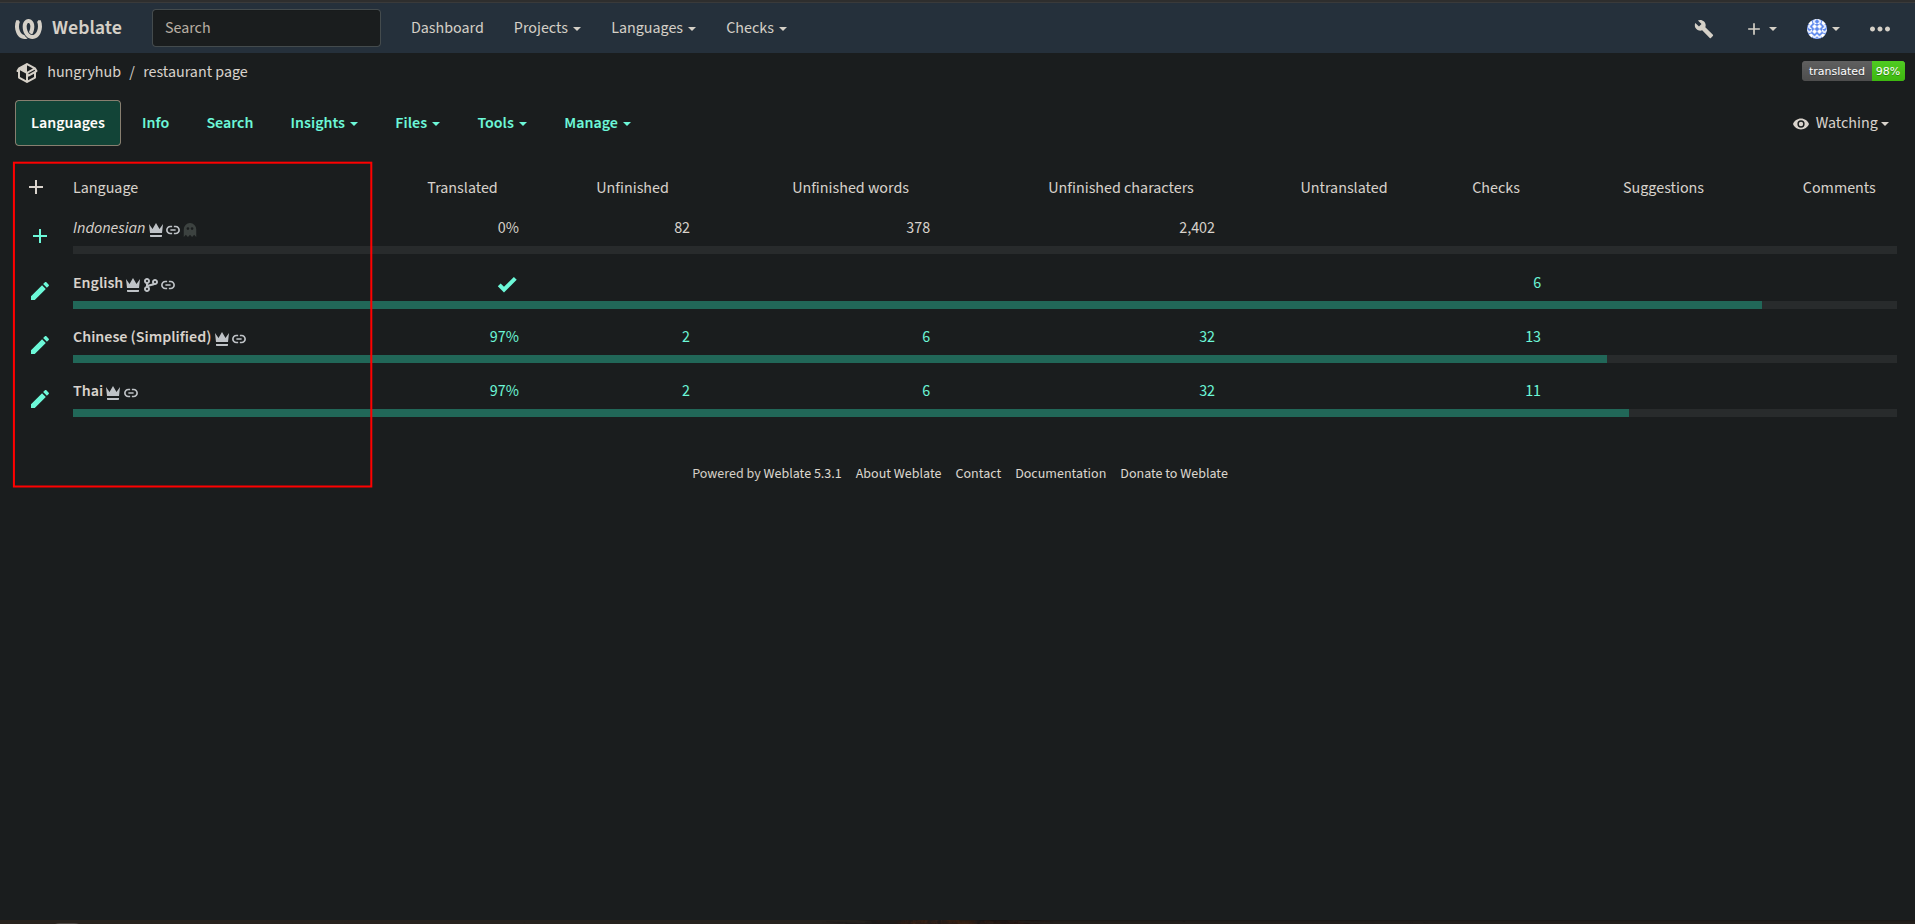Image resolution: width=1915 pixels, height=924 pixels.
Task: Expand the Projects menu
Action: pos(546,28)
